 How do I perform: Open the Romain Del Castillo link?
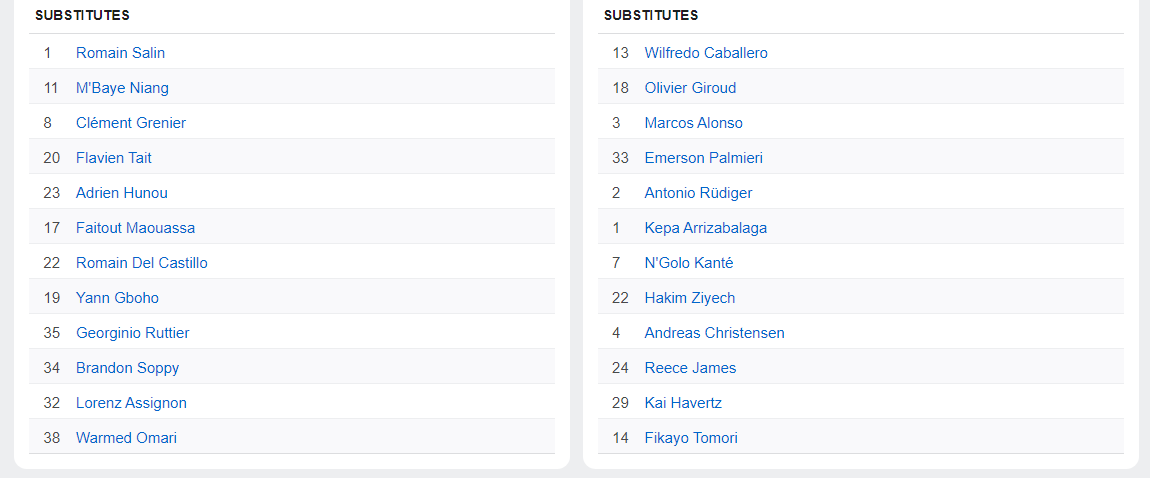tap(142, 263)
